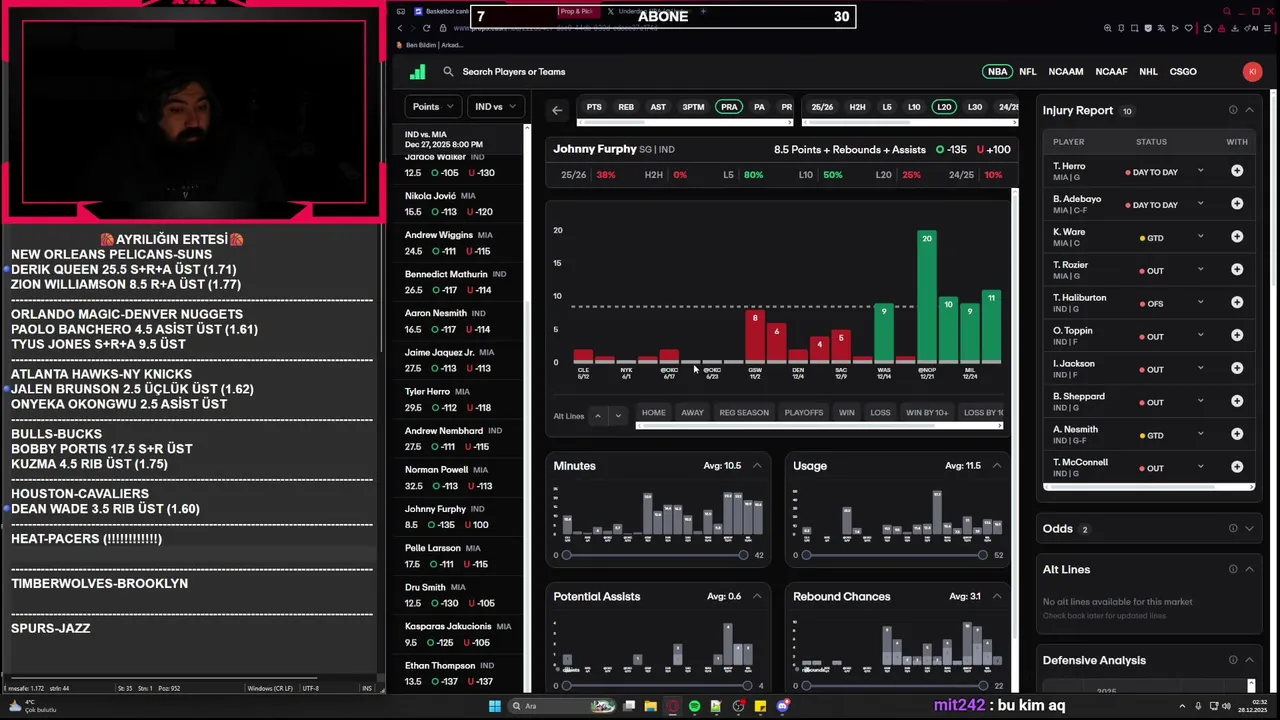Adjust the Usage range slider right handle

[983, 555]
